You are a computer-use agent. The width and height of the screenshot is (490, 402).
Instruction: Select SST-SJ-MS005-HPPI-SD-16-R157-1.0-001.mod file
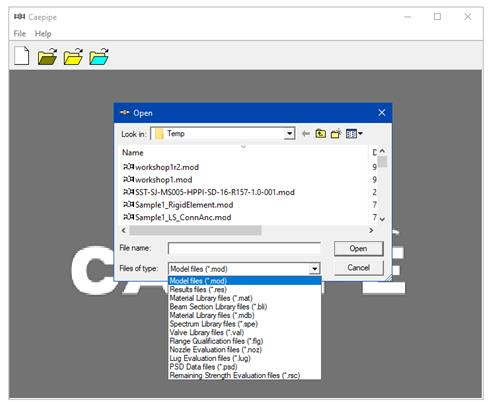click(209, 192)
